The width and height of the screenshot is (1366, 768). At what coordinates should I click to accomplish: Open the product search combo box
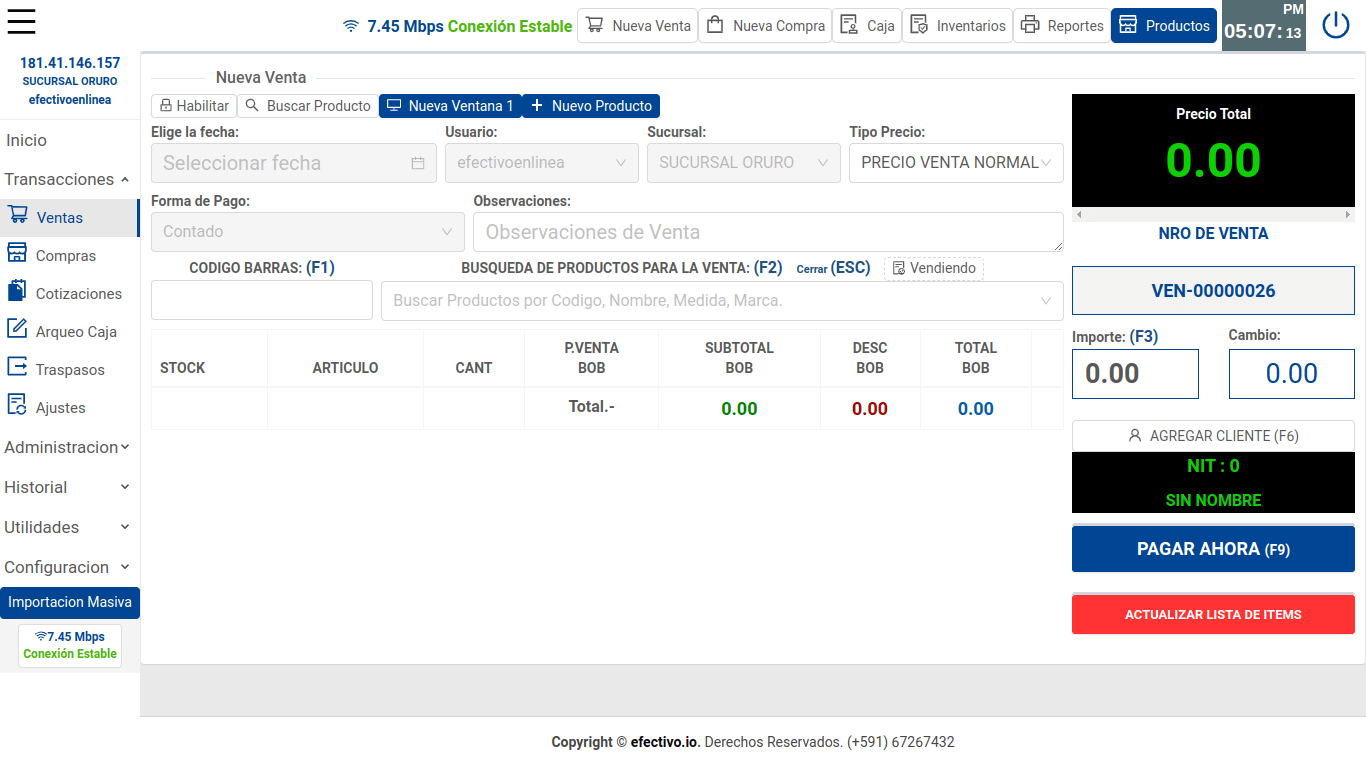(x=722, y=300)
